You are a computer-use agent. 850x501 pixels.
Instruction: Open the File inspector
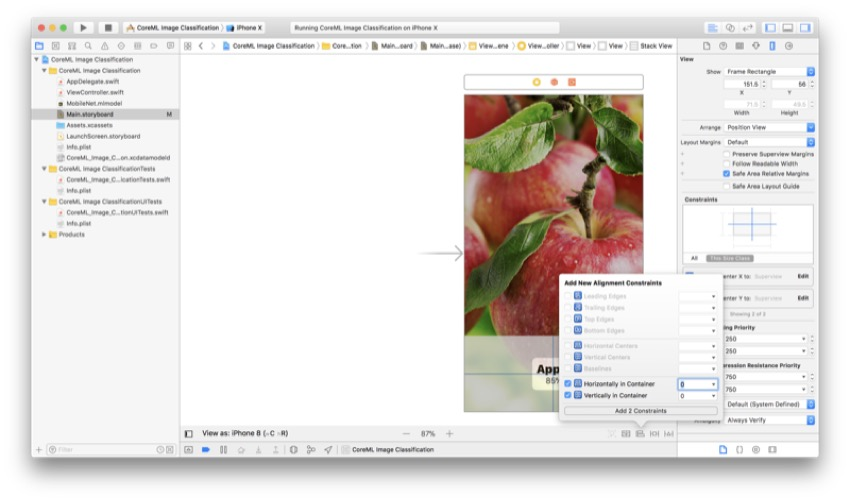(706, 46)
